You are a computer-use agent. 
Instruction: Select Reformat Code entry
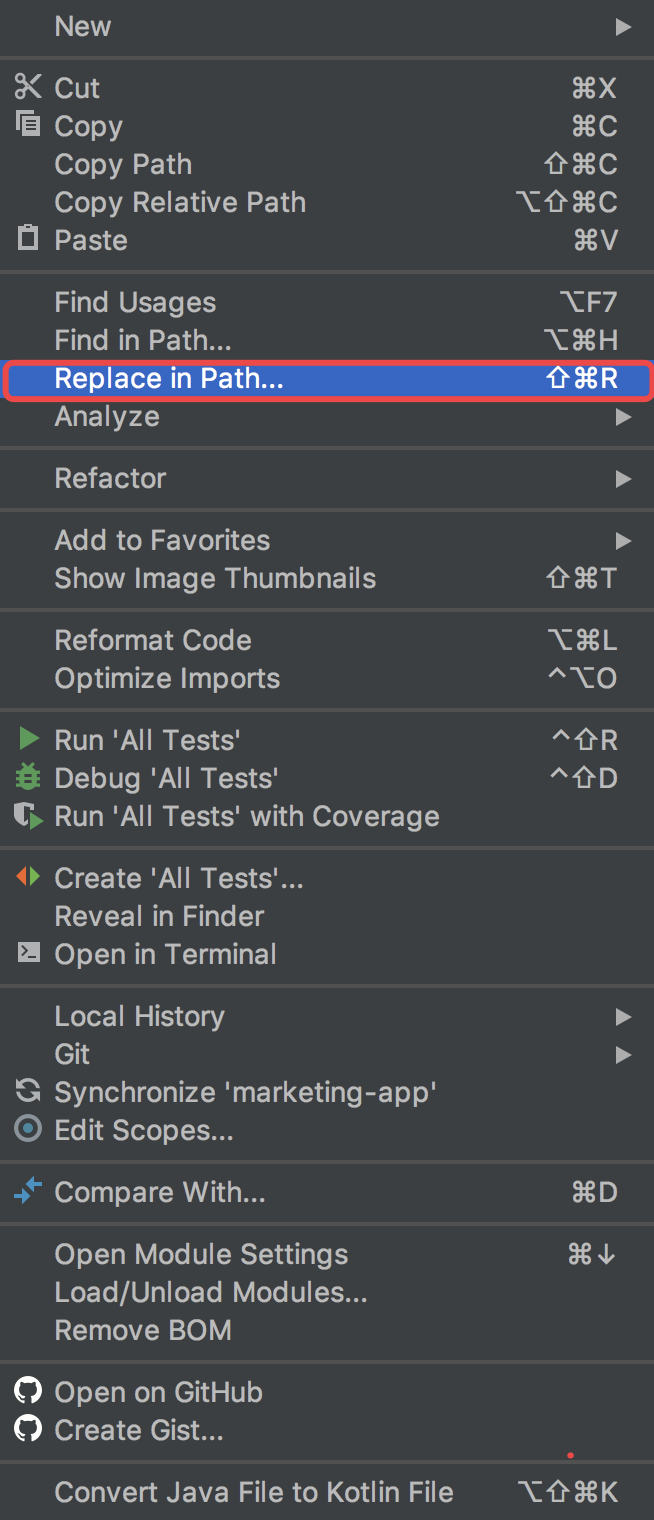point(153,640)
